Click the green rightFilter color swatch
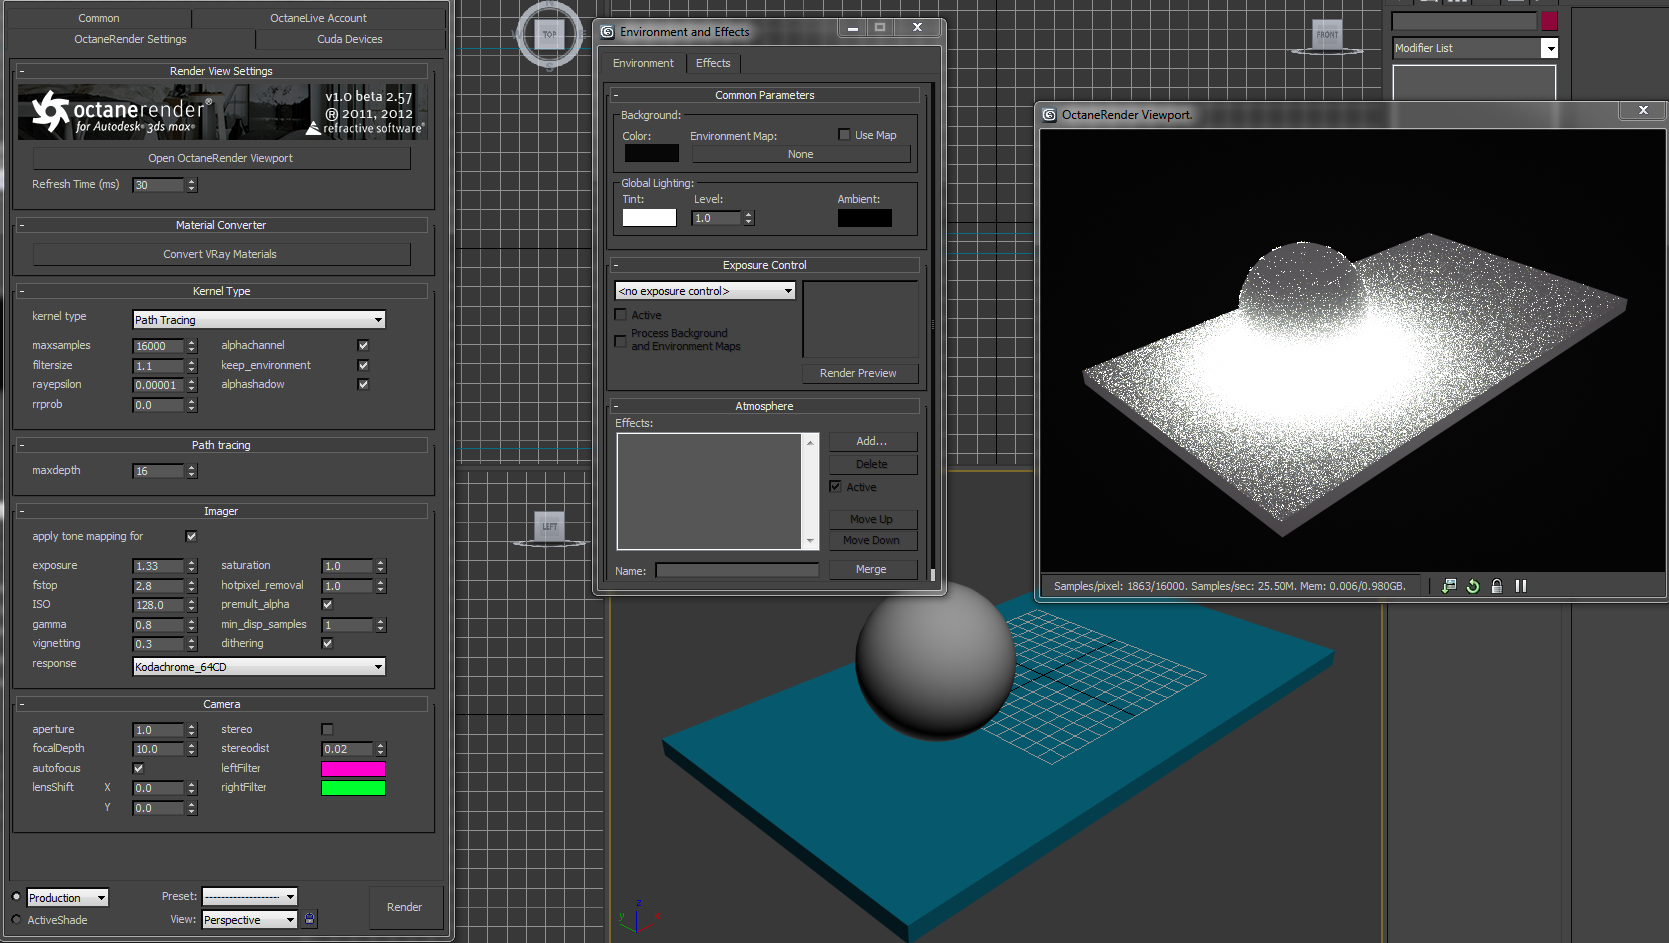 (x=353, y=788)
